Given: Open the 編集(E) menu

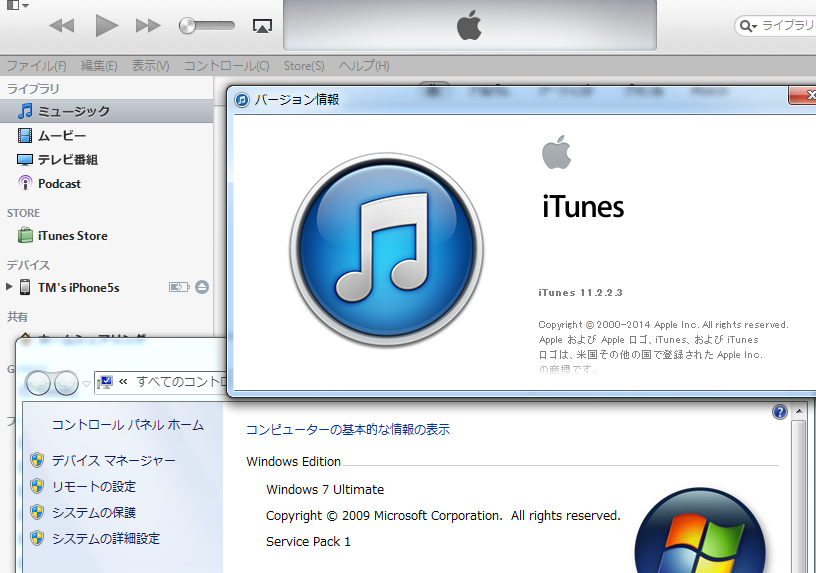Looking at the screenshot, I should 99,66.
